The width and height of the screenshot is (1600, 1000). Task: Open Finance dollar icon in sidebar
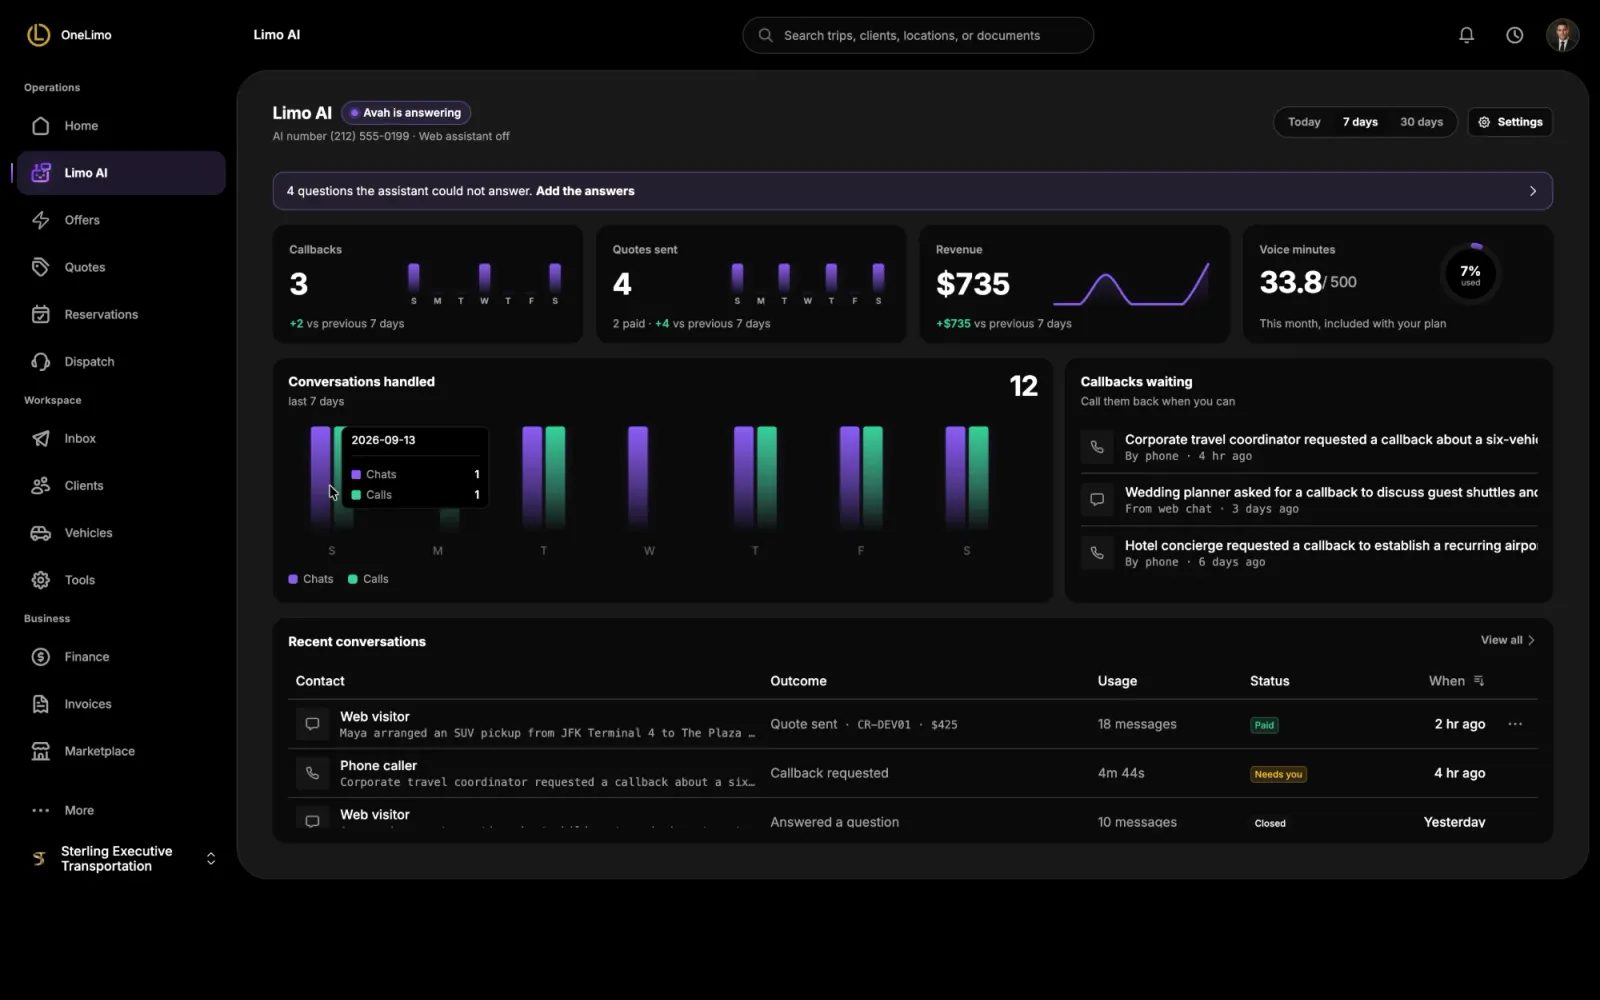click(41, 657)
